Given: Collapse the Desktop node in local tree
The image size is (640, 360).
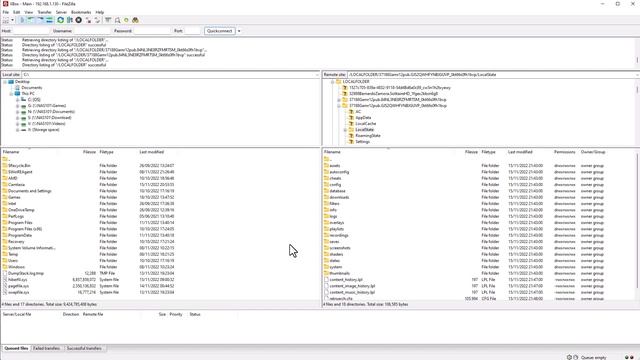Looking at the screenshot, I should point(5,82).
